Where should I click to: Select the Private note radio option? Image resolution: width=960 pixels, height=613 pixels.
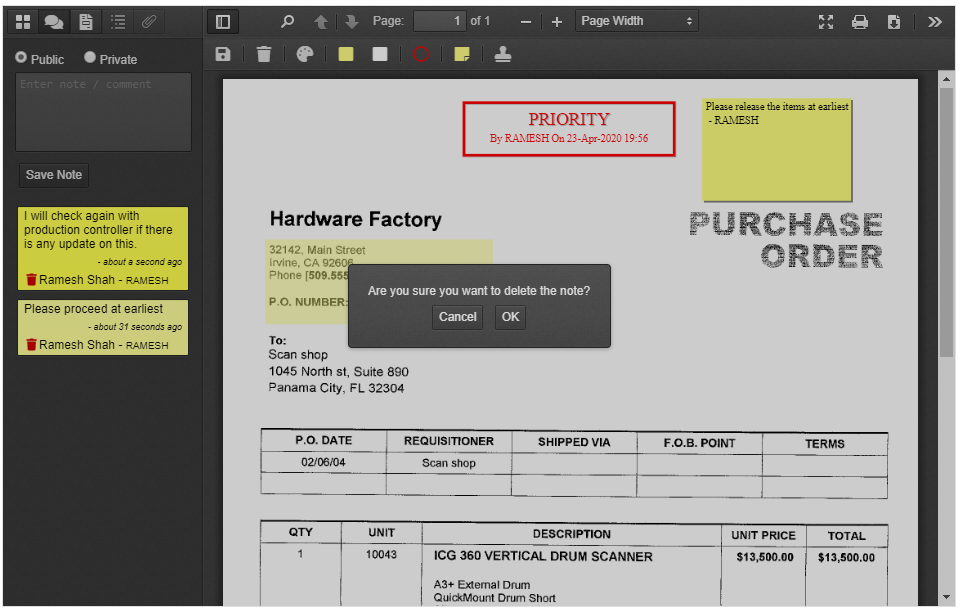coord(90,59)
